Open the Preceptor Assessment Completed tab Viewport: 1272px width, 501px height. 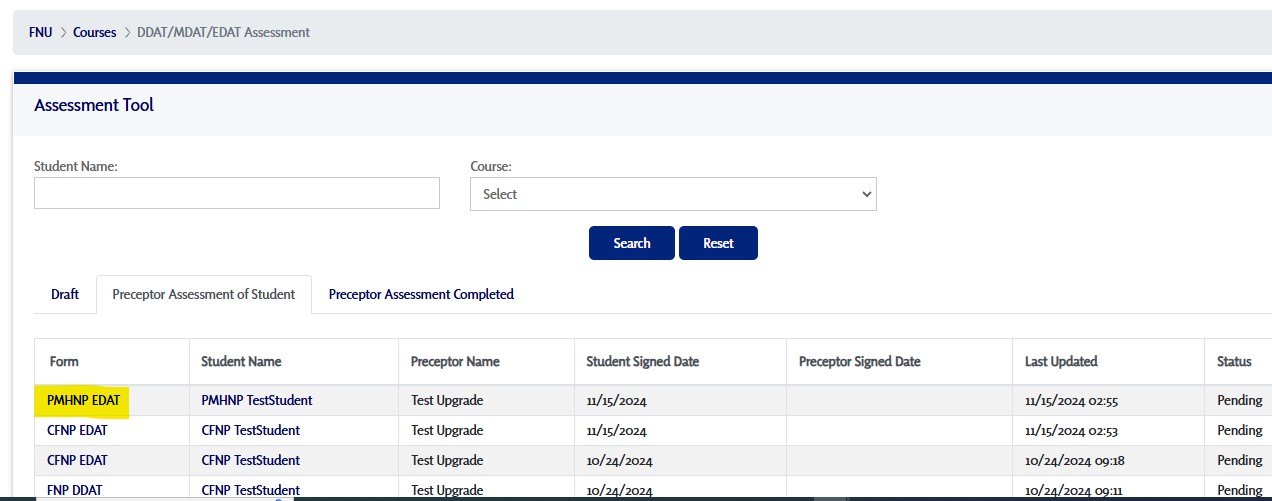point(421,294)
